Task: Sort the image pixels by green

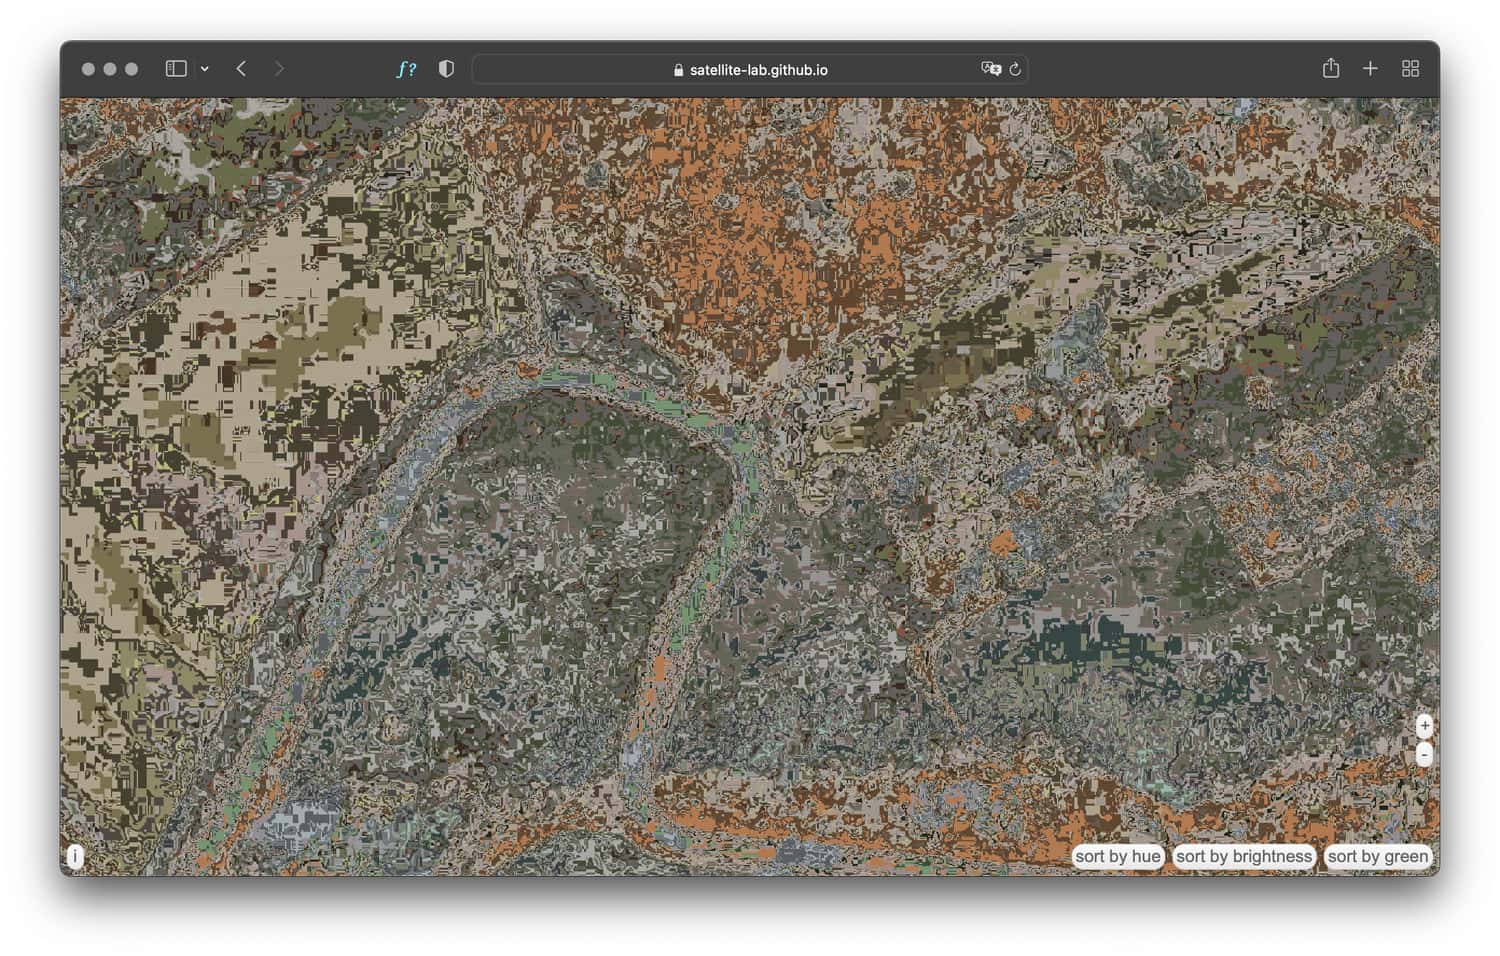Action: (1378, 856)
